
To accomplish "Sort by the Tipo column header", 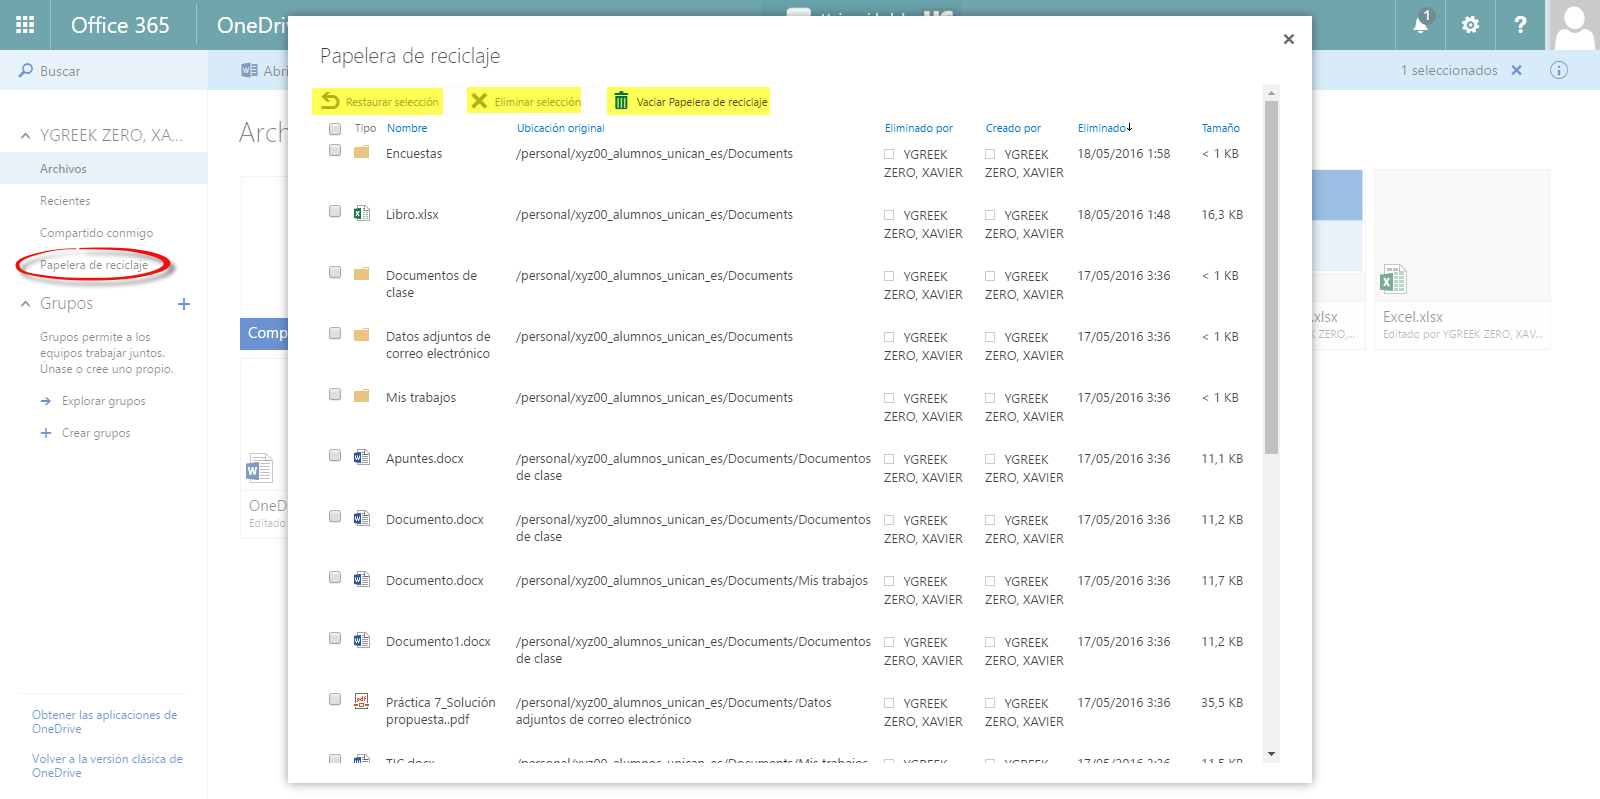I will [x=365, y=128].
